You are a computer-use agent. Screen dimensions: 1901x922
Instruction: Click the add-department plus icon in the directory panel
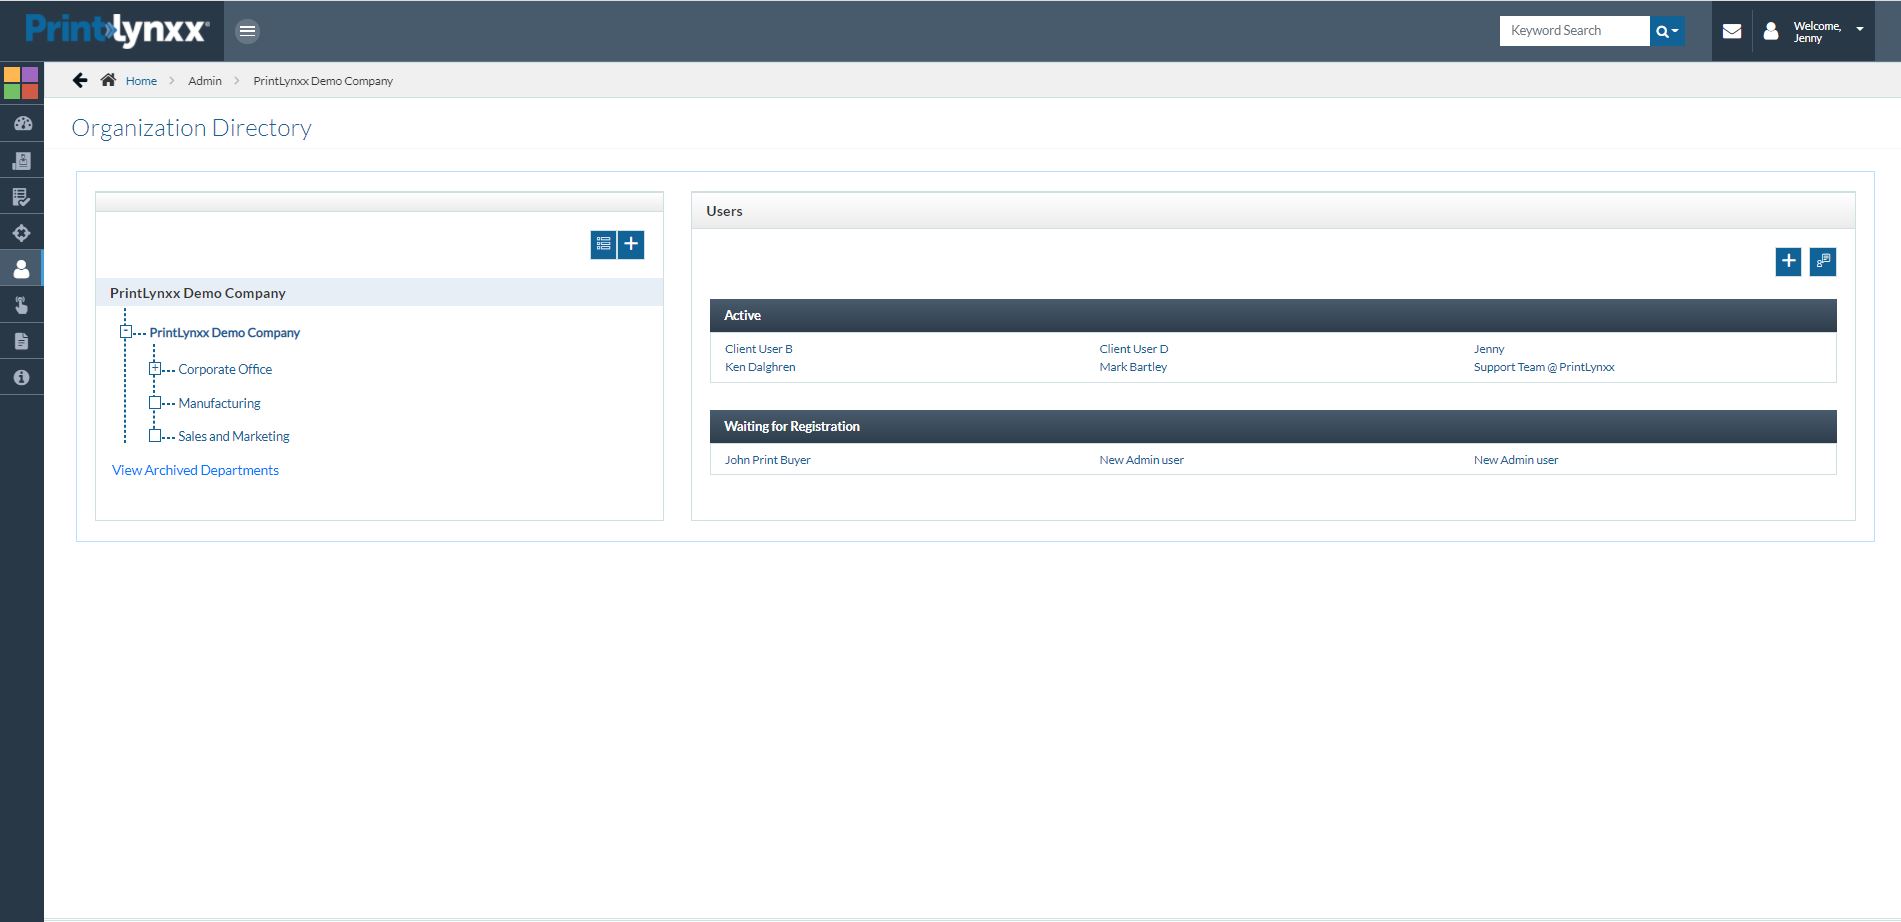click(631, 243)
